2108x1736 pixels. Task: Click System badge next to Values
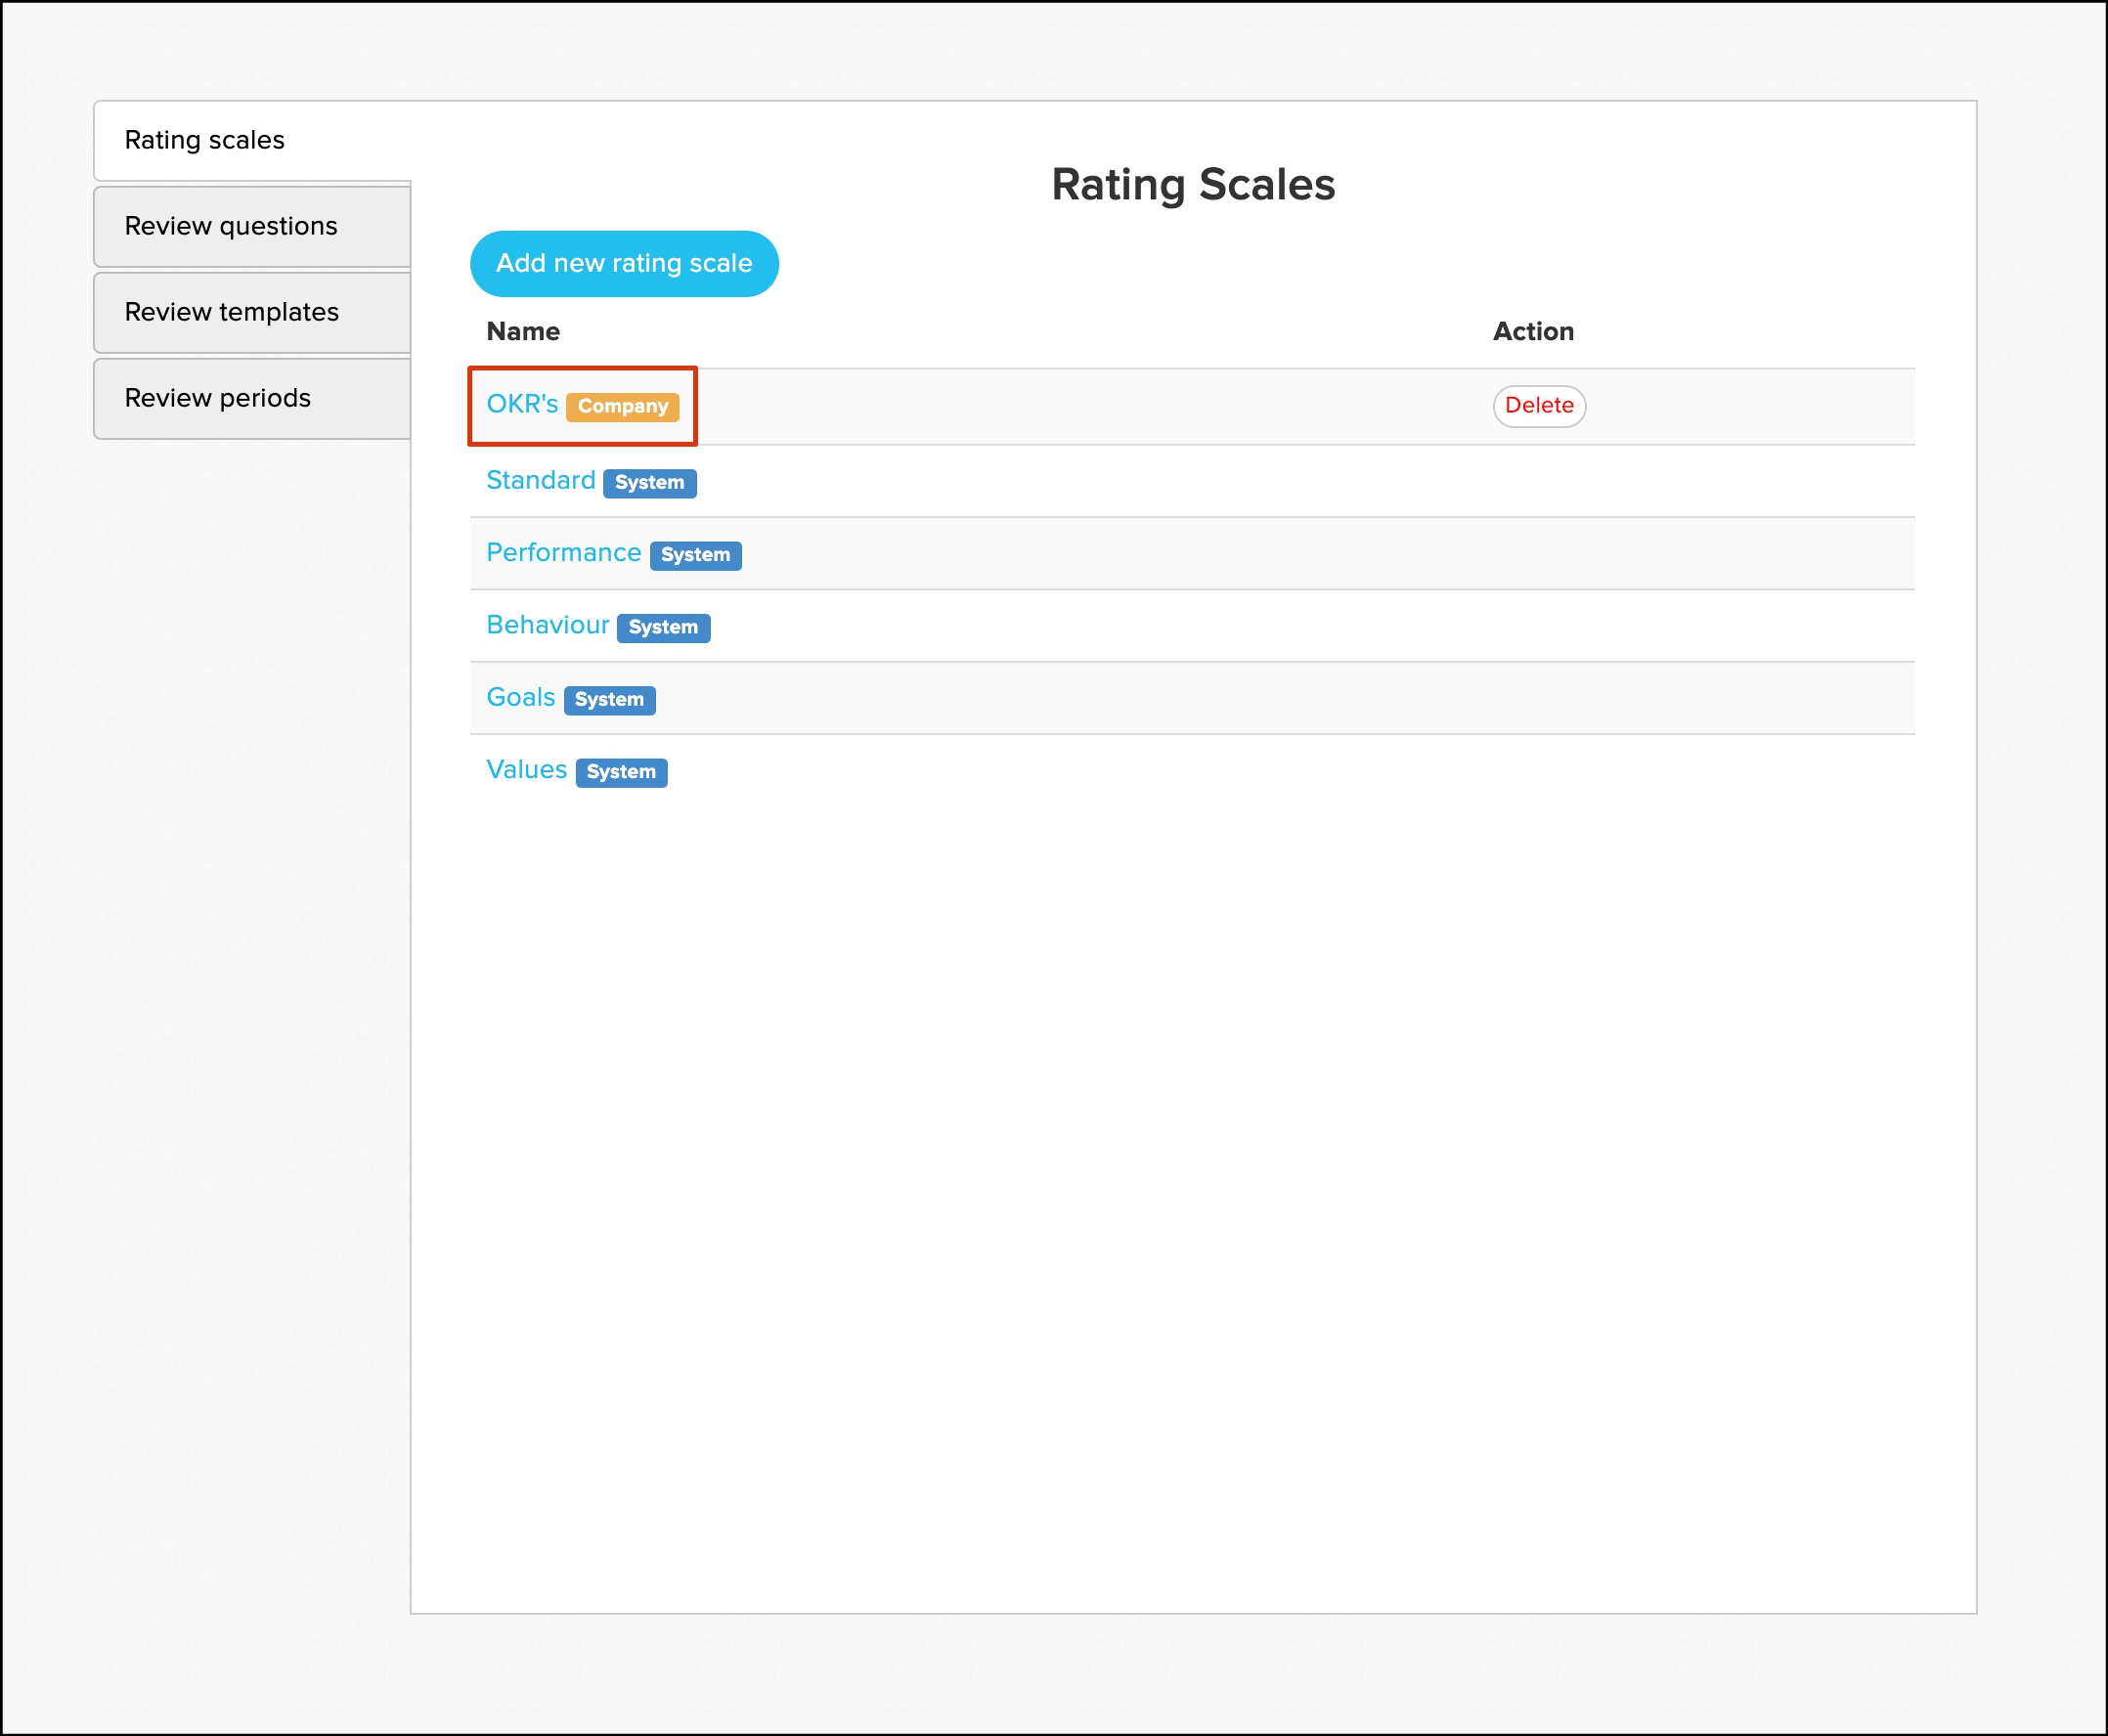click(621, 772)
